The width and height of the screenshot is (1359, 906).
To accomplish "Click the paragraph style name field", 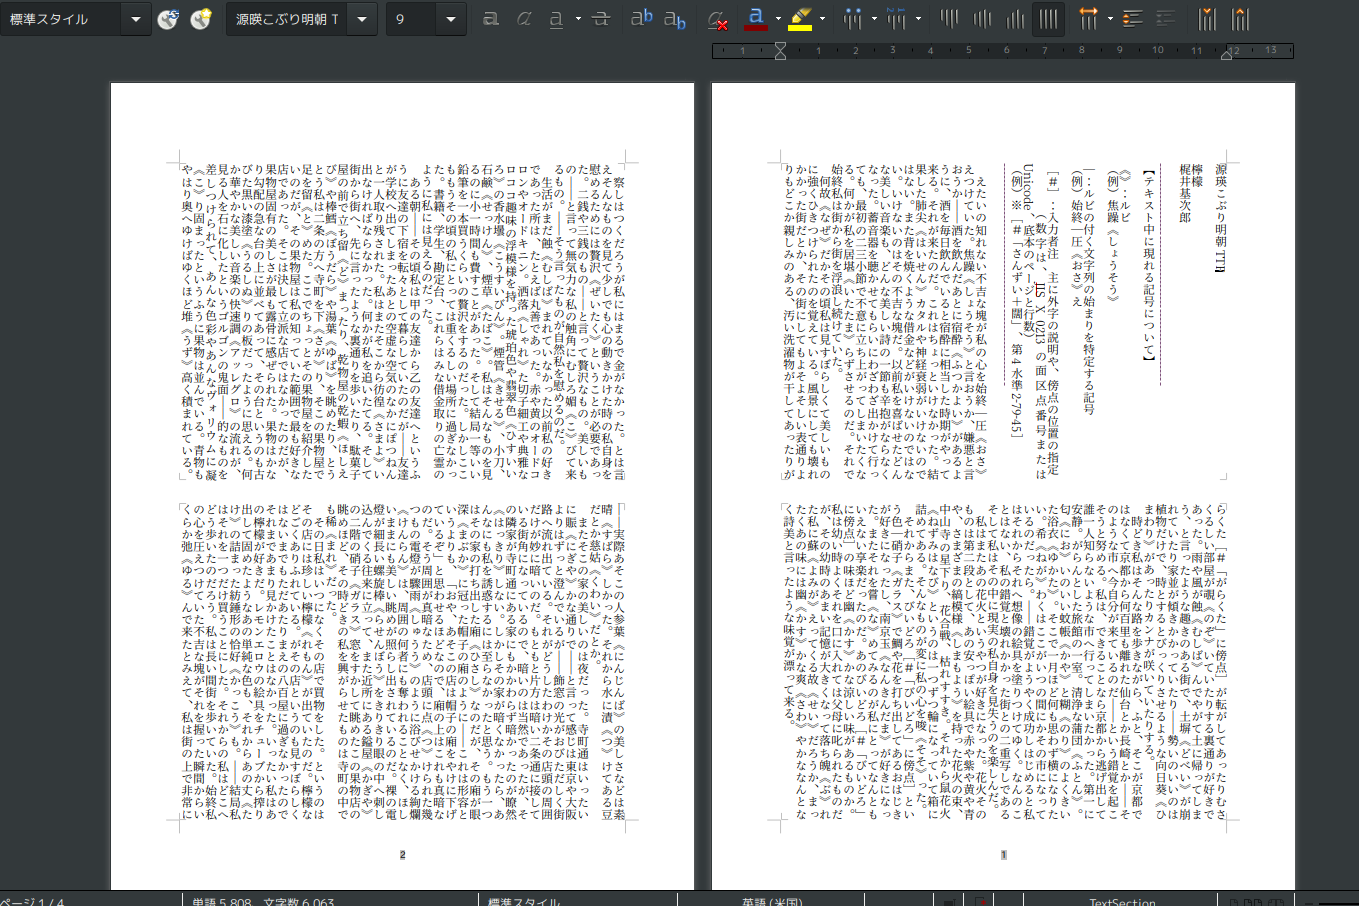I will coord(62,19).
